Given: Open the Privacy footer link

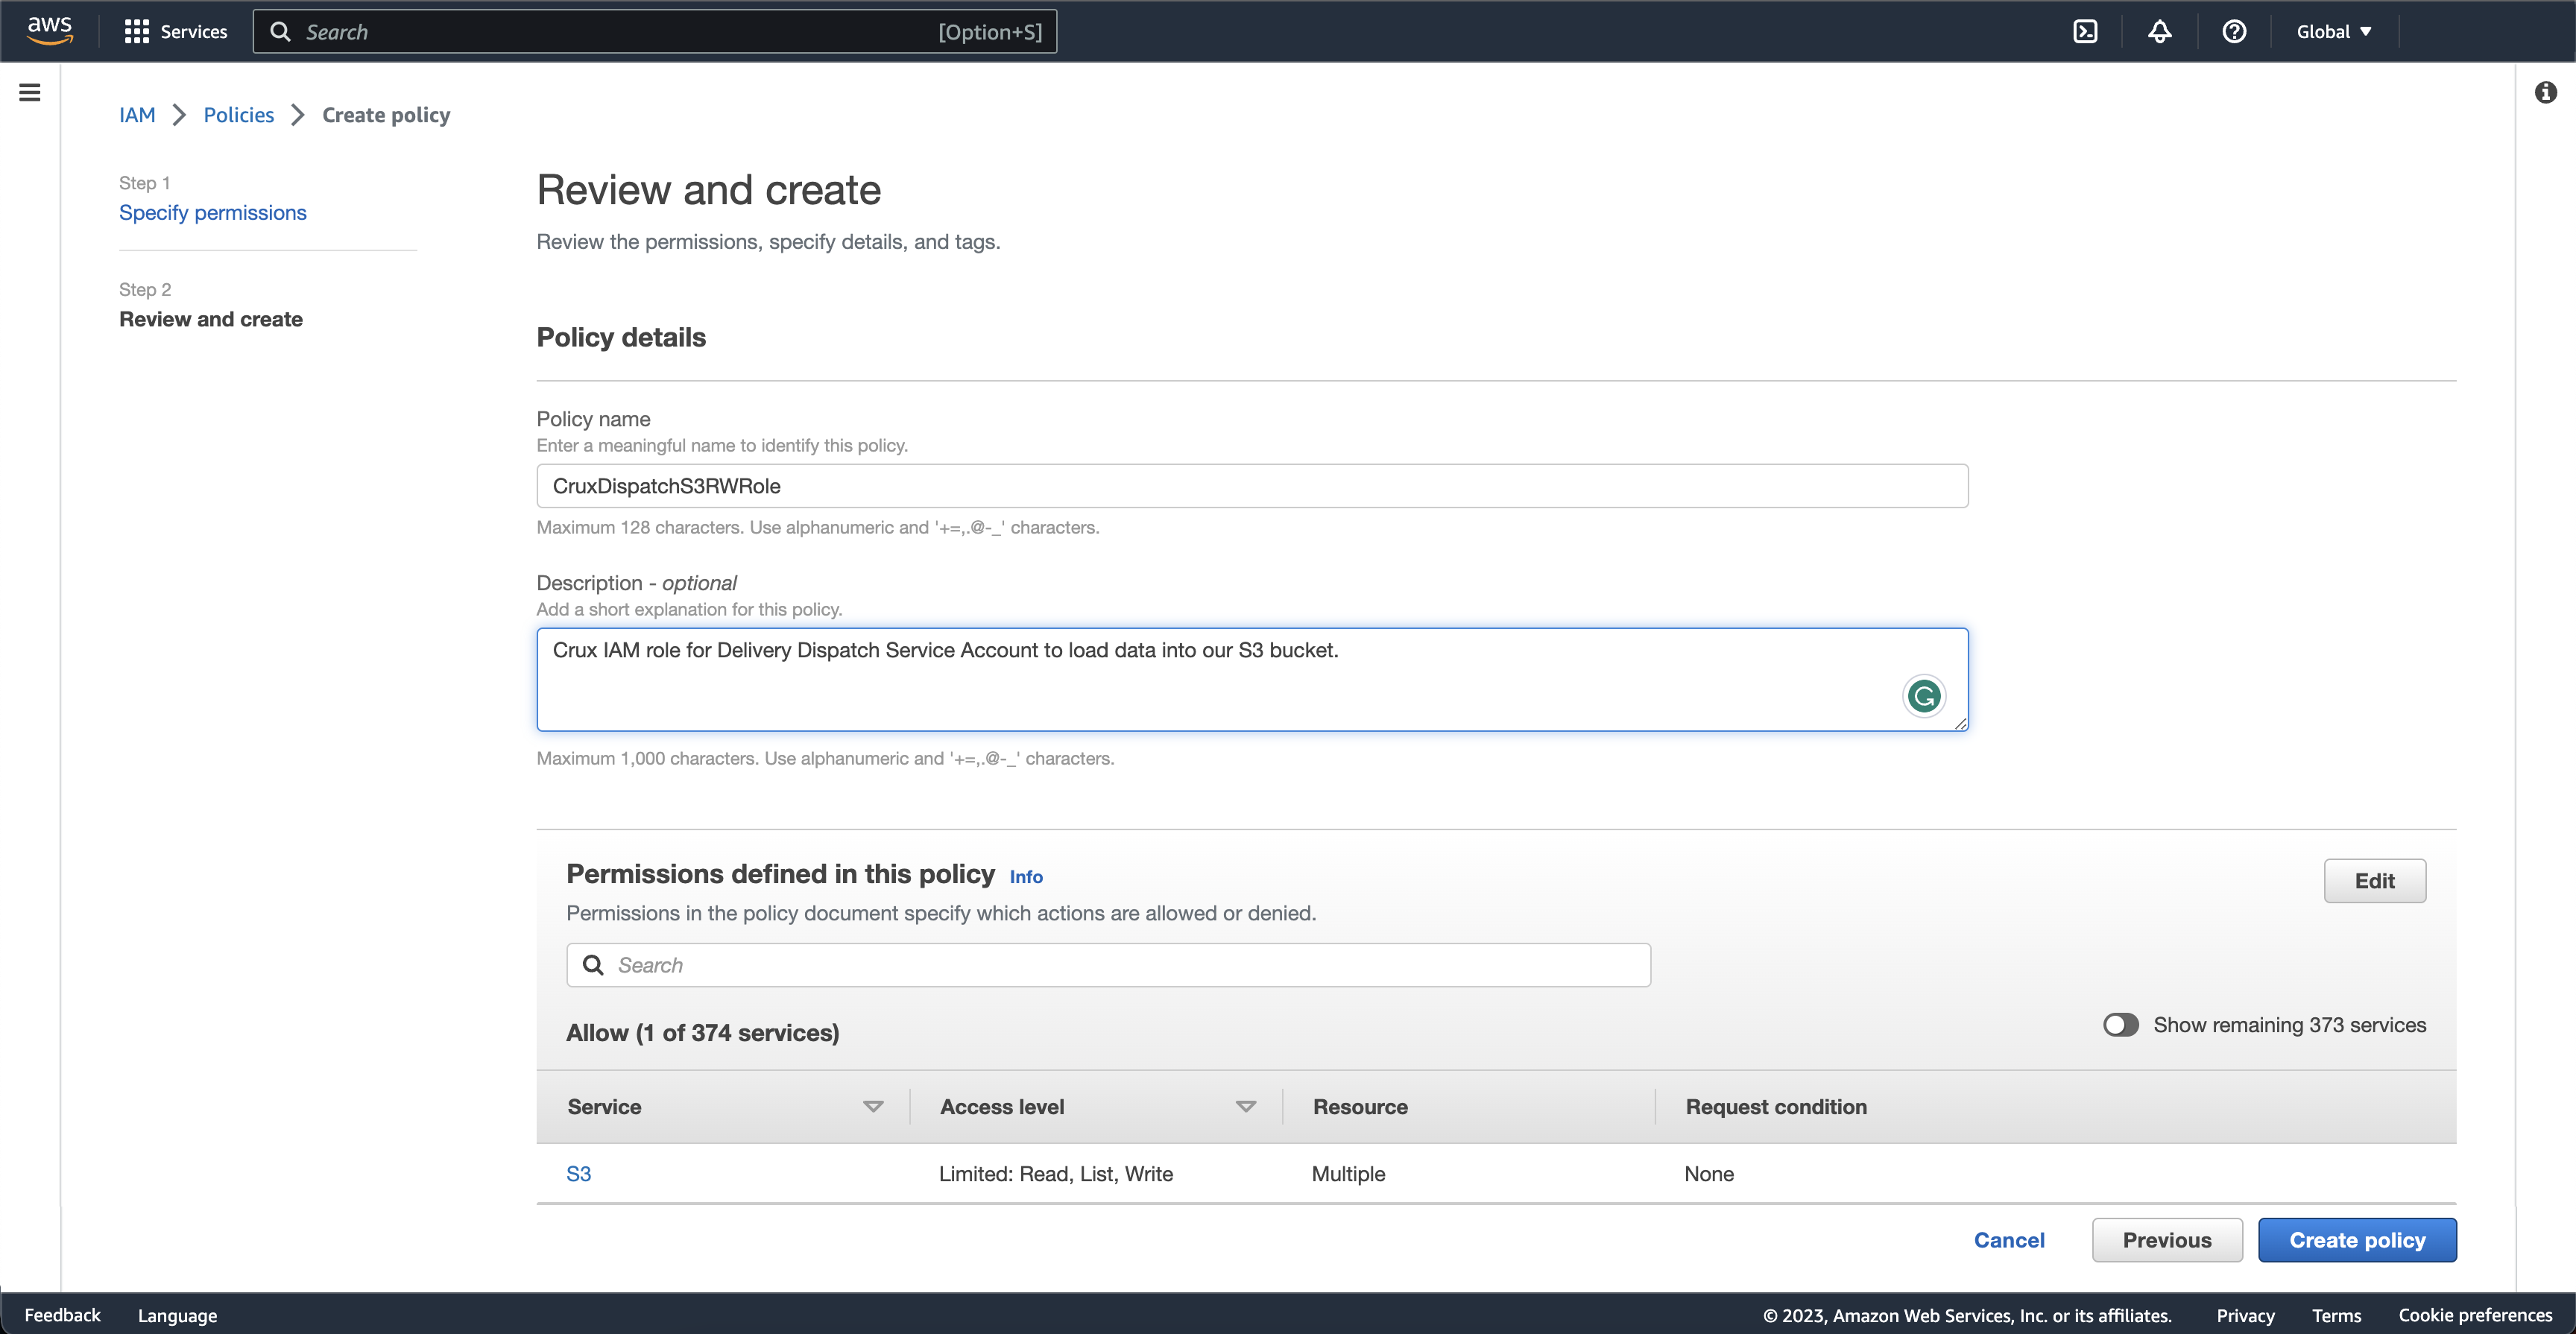Looking at the screenshot, I should point(2245,1315).
